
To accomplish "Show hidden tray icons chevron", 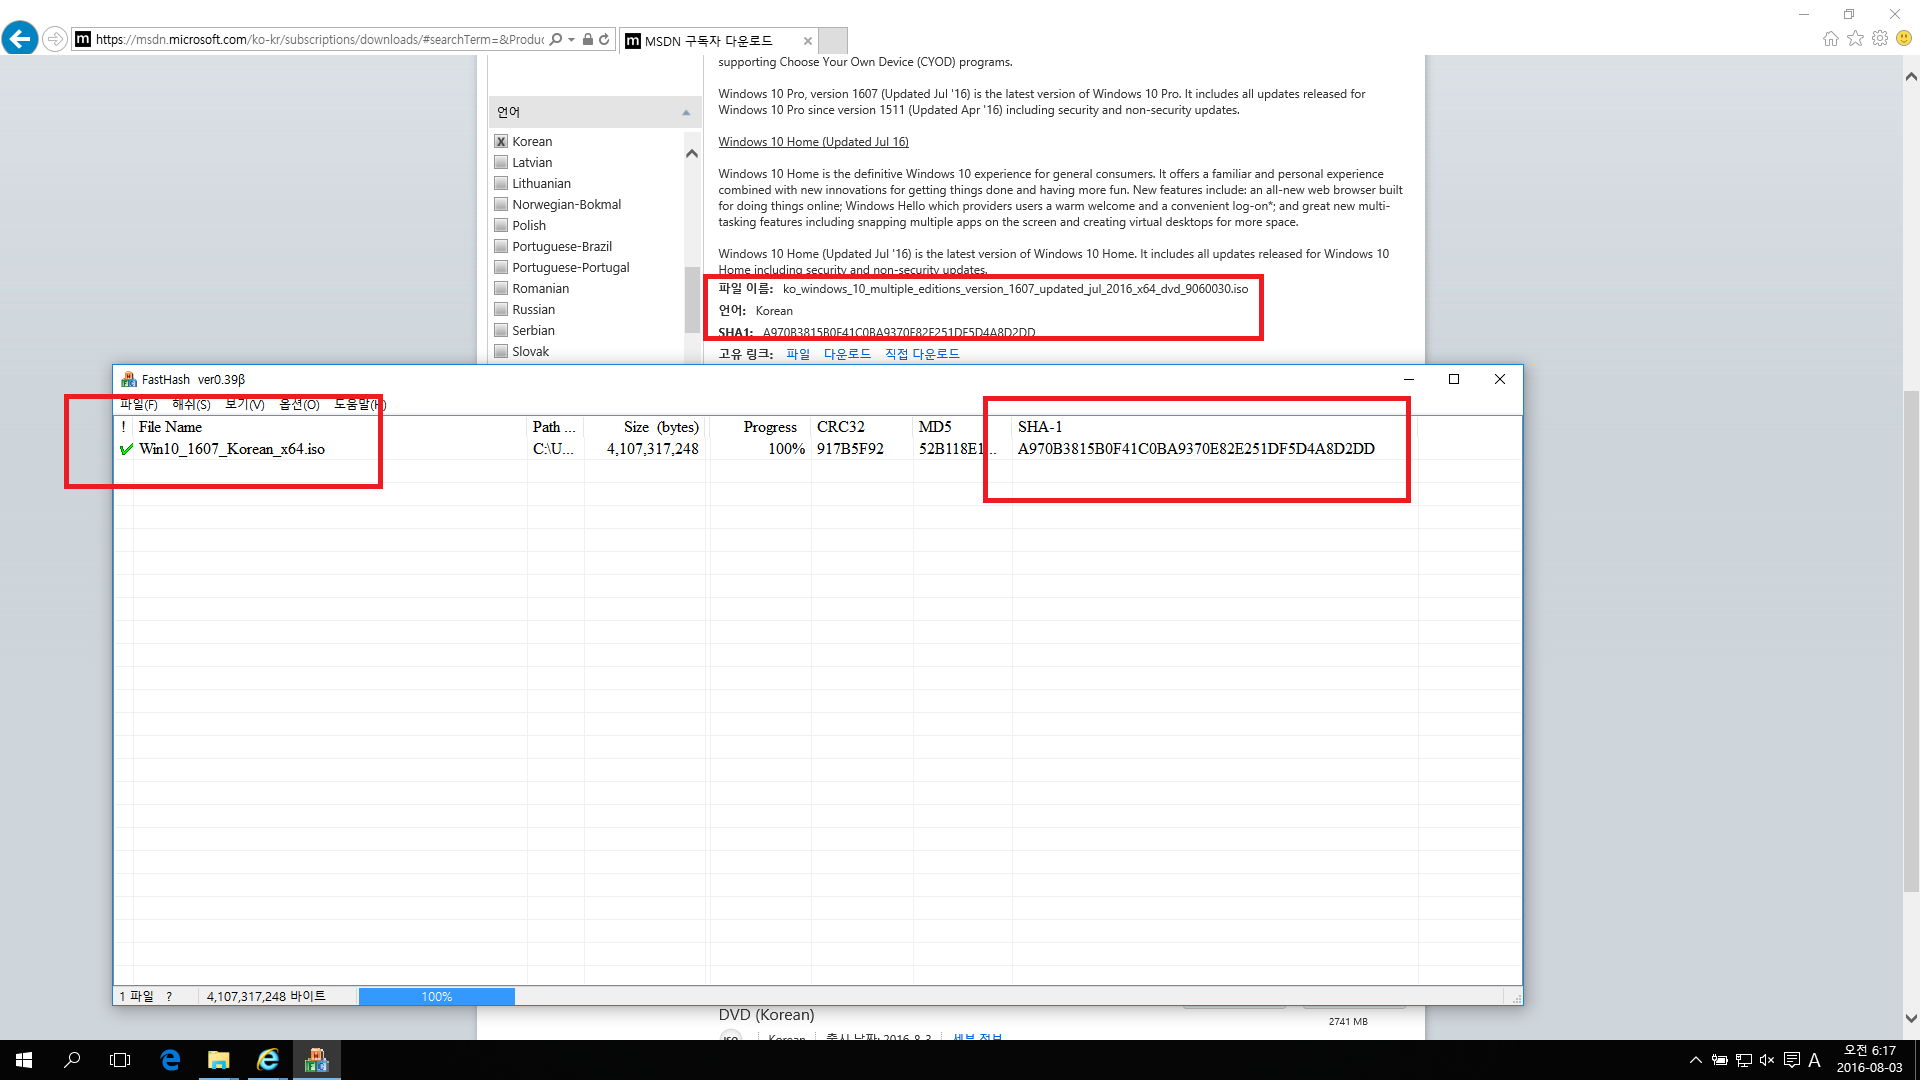I will click(x=1695, y=1060).
